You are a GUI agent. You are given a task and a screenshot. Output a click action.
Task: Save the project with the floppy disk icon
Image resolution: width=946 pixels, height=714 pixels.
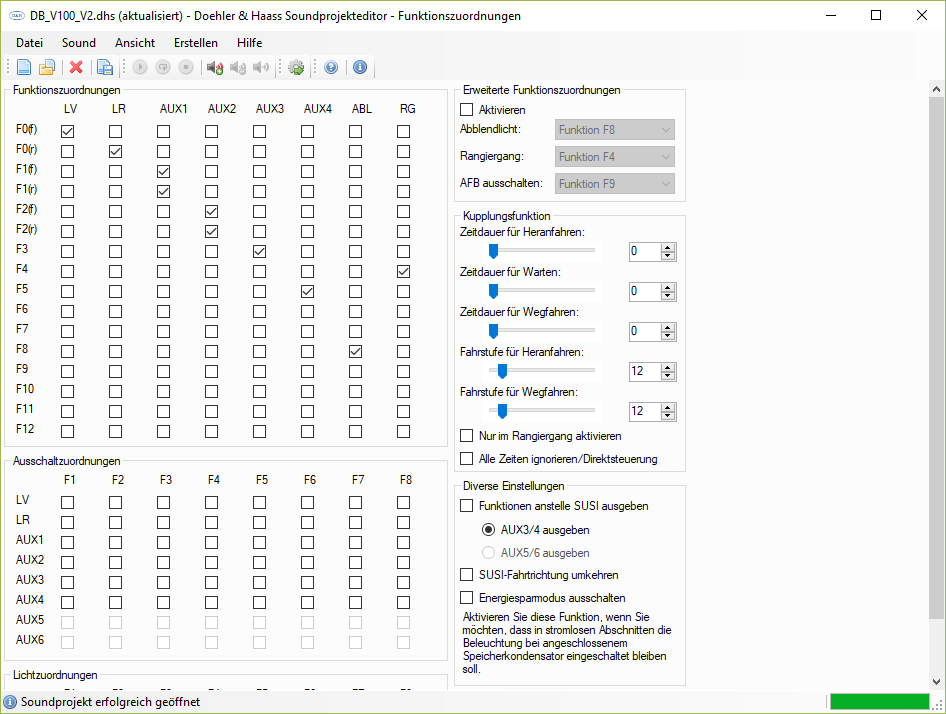coord(105,67)
